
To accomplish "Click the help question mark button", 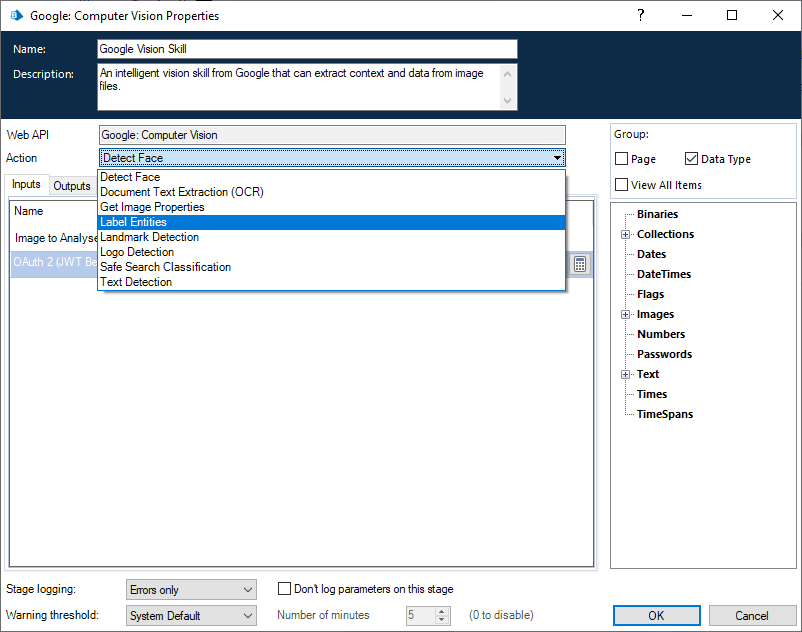I will click(x=640, y=15).
